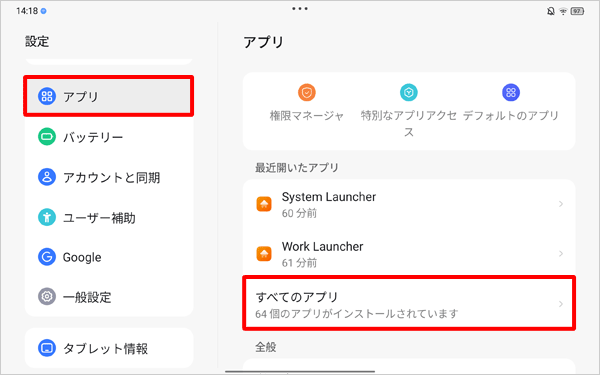Open 権限マネージャ label
600x375 pixels.
pyautogui.click(x=307, y=115)
